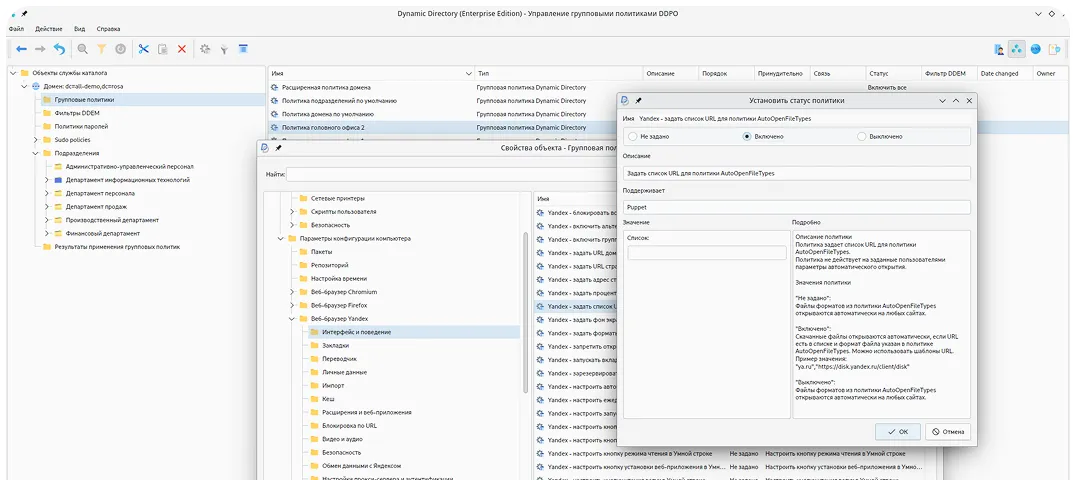The image size is (1076, 480).
Task: Select the "Включено" radio button
Action: (747, 136)
